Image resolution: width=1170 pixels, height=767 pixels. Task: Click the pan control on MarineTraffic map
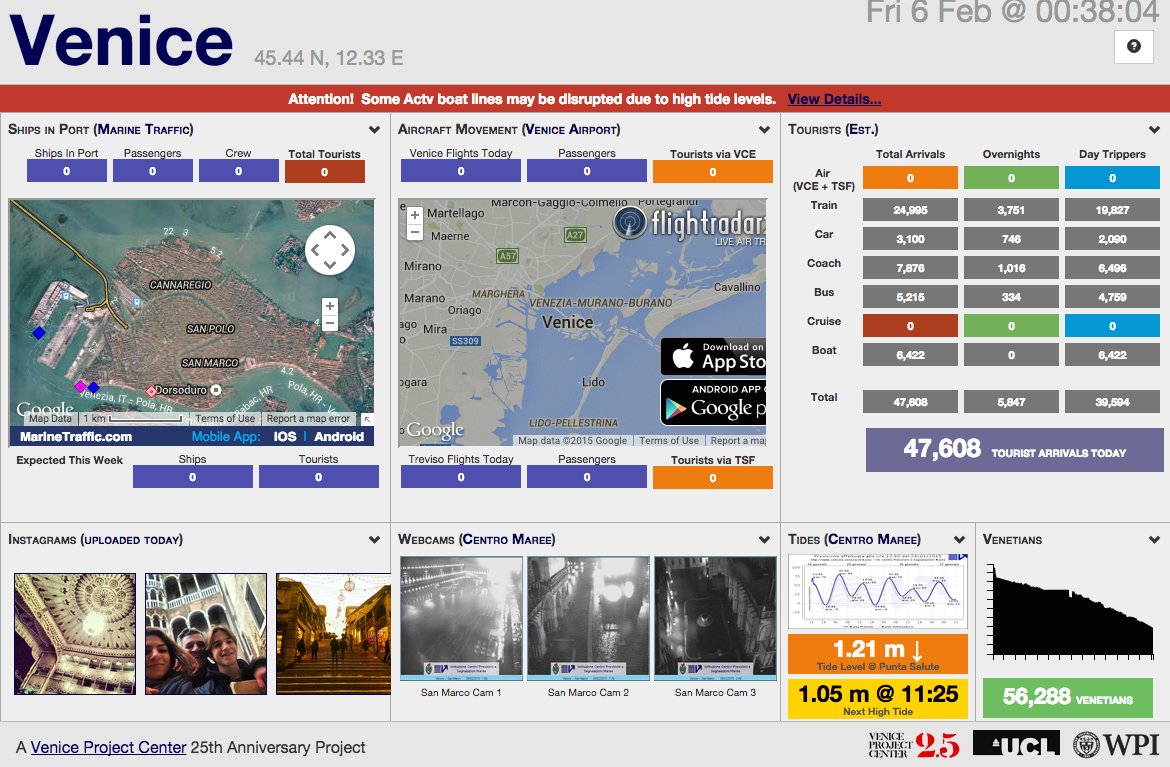pyautogui.click(x=329, y=250)
